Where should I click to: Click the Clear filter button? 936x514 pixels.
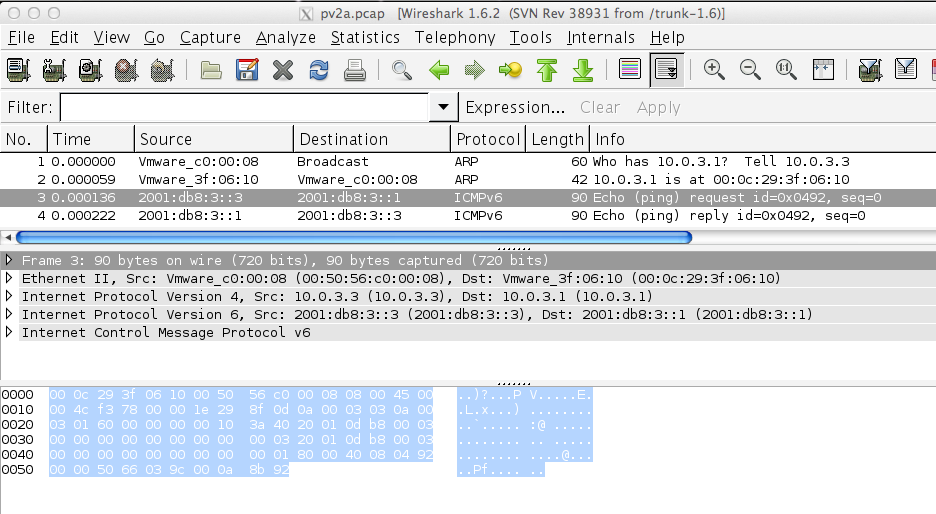click(600, 107)
